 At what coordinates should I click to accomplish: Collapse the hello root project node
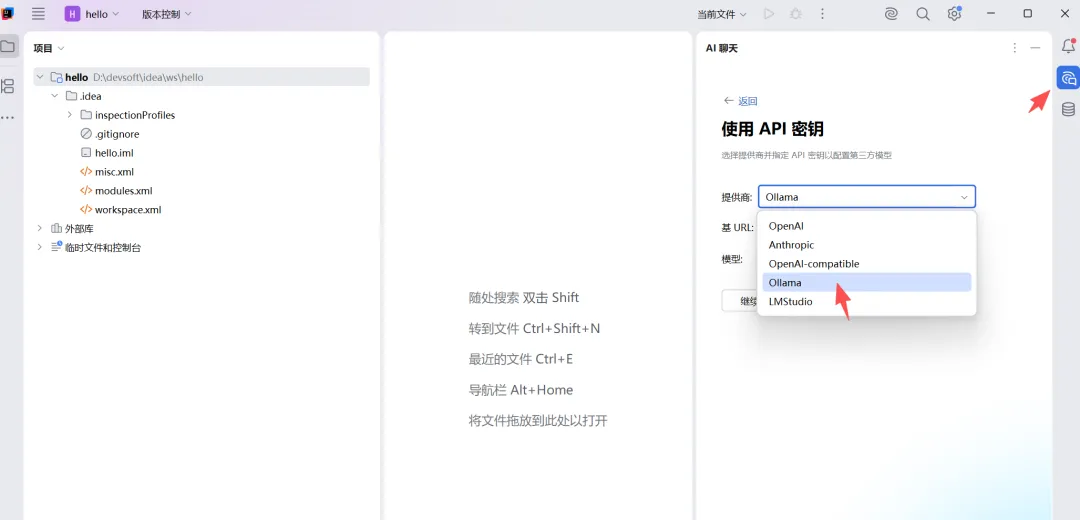coord(40,77)
